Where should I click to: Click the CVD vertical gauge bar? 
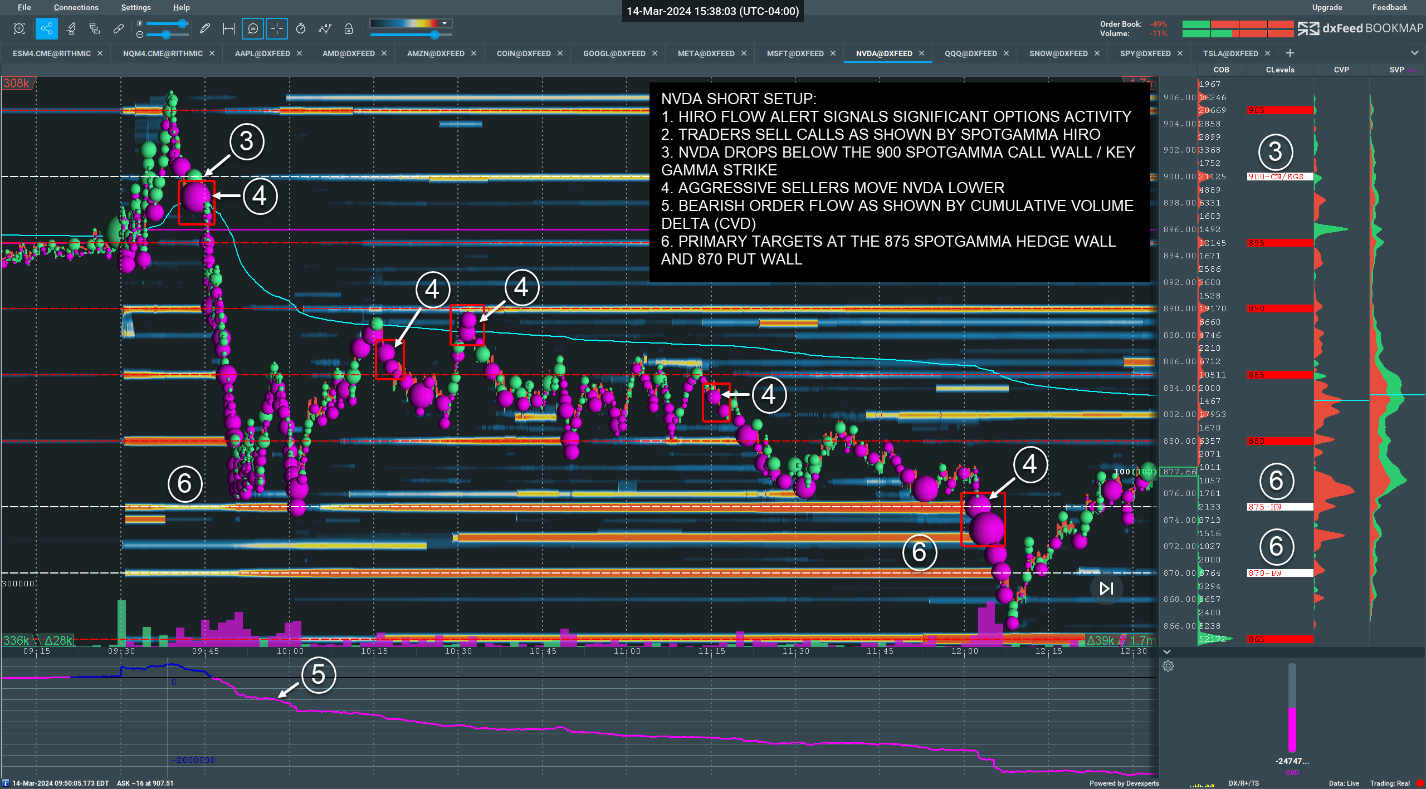[1291, 707]
